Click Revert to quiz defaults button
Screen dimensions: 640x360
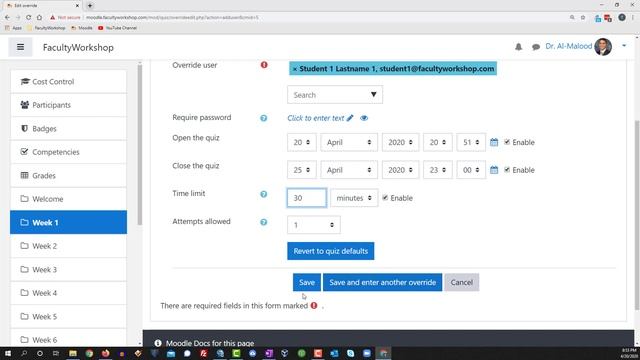(331, 251)
